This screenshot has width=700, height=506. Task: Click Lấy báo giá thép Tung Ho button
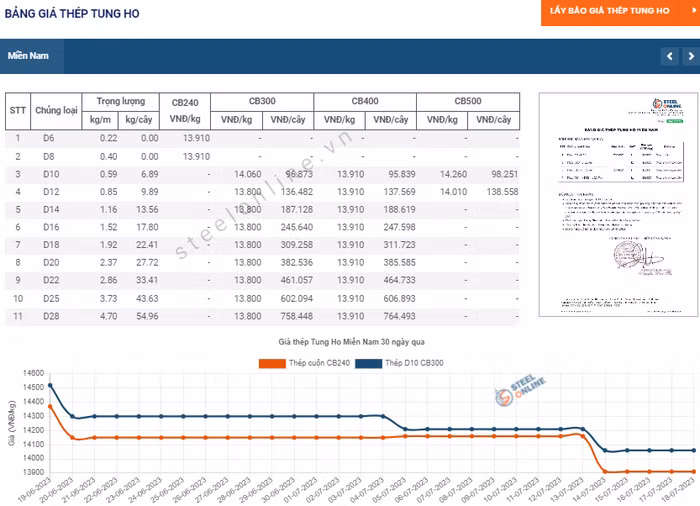coord(620,12)
